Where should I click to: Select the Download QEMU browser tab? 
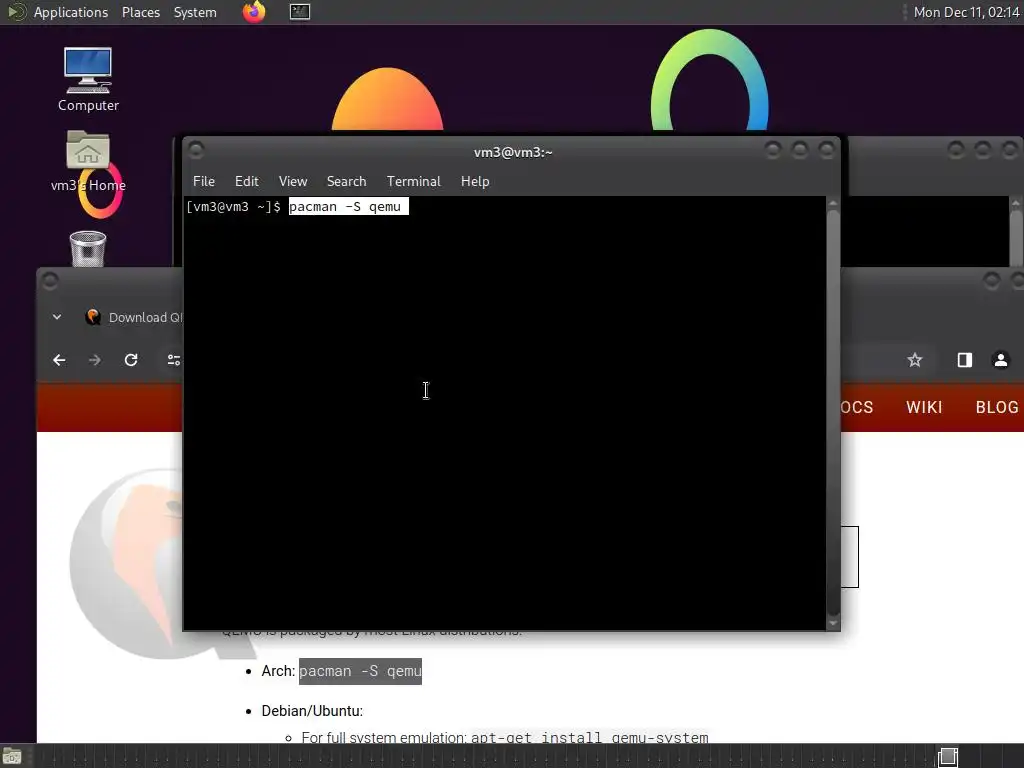click(134, 317)
